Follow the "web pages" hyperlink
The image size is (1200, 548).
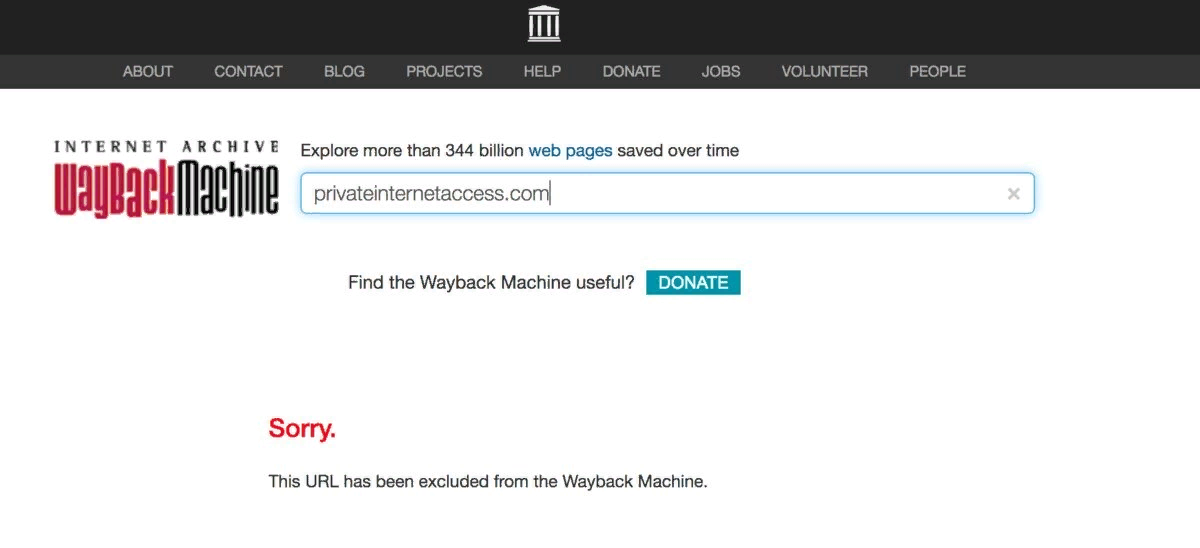(x=570, y=151)
